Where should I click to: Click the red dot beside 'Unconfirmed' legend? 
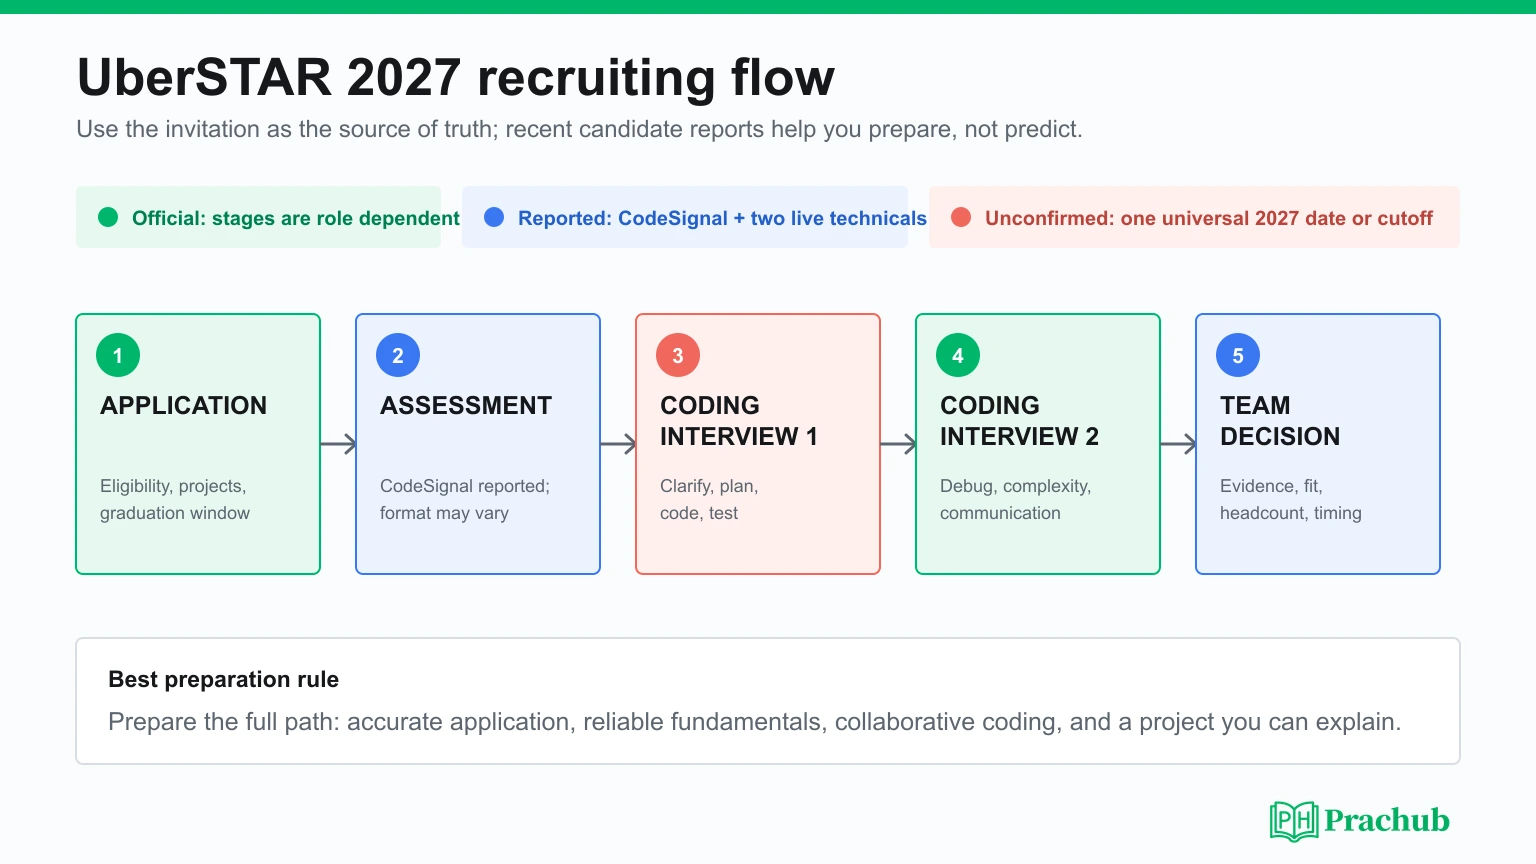click(x=961, y=217)
